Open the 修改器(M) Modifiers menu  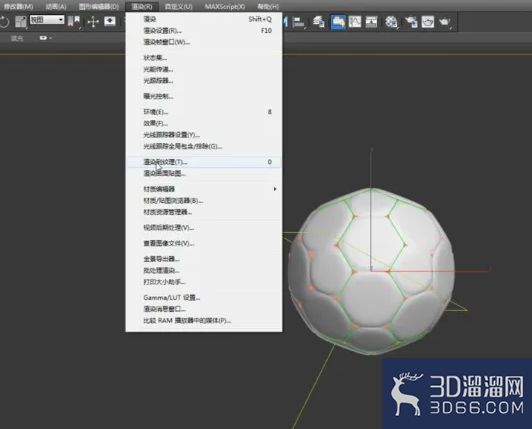(18, 6)
